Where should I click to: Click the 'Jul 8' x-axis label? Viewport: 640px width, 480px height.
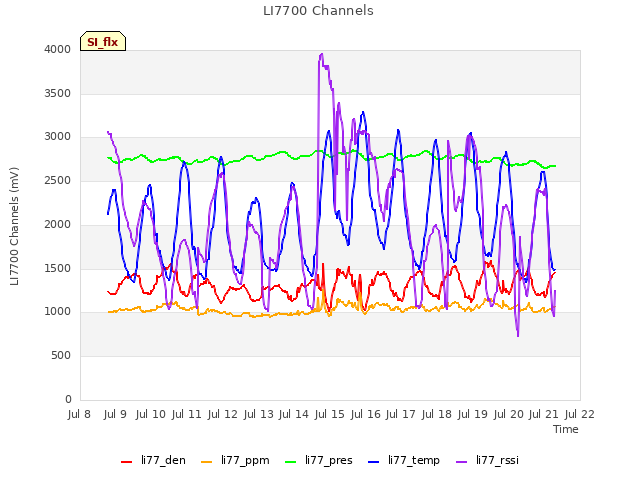click(79, 414)
